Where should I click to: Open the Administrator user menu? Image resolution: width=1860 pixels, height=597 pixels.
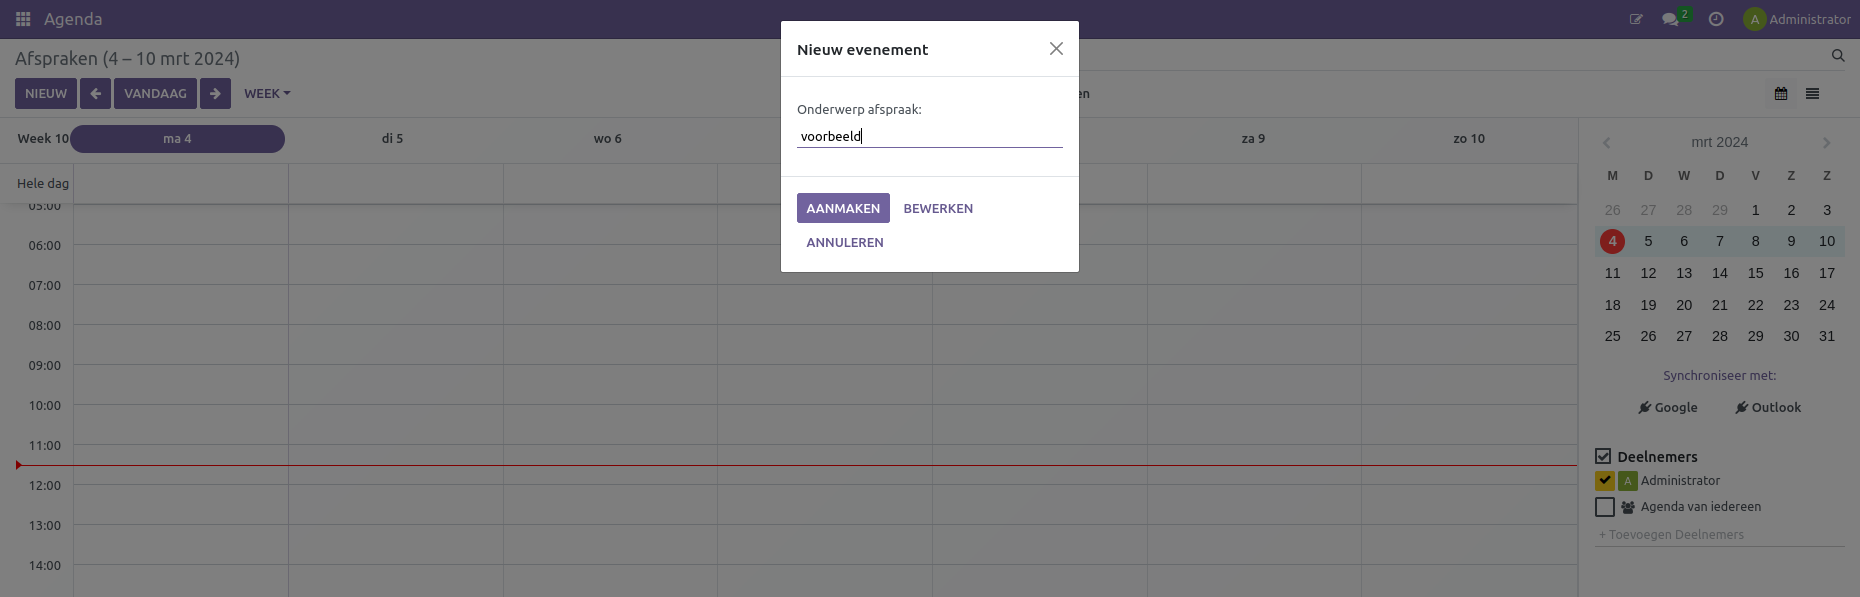coord(1797,19)
